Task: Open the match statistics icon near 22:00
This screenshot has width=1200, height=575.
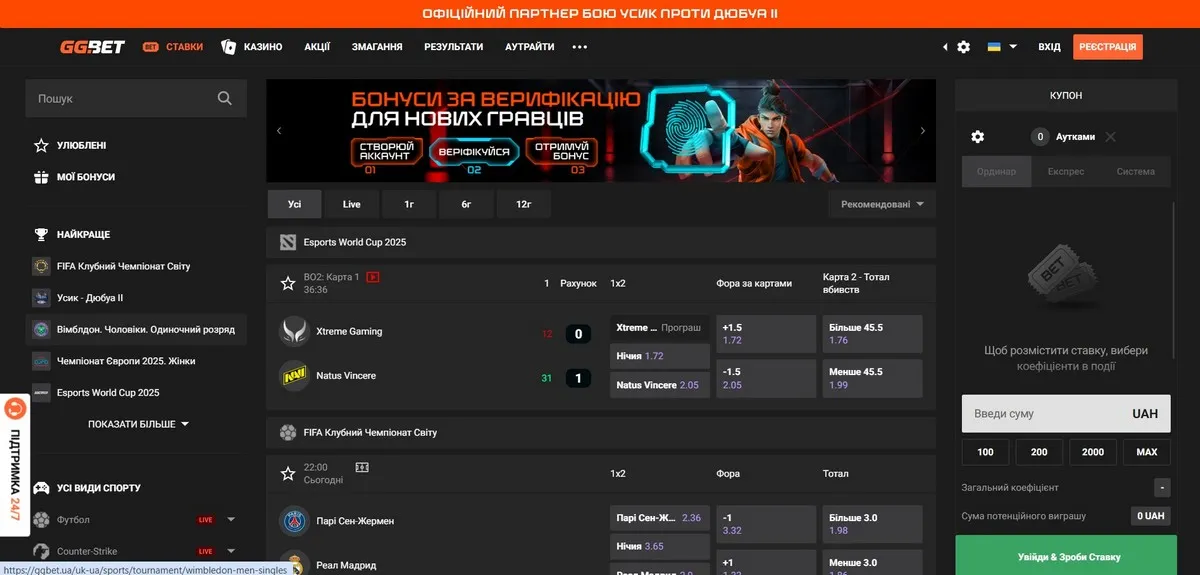Action: click(x=361, y=467)
